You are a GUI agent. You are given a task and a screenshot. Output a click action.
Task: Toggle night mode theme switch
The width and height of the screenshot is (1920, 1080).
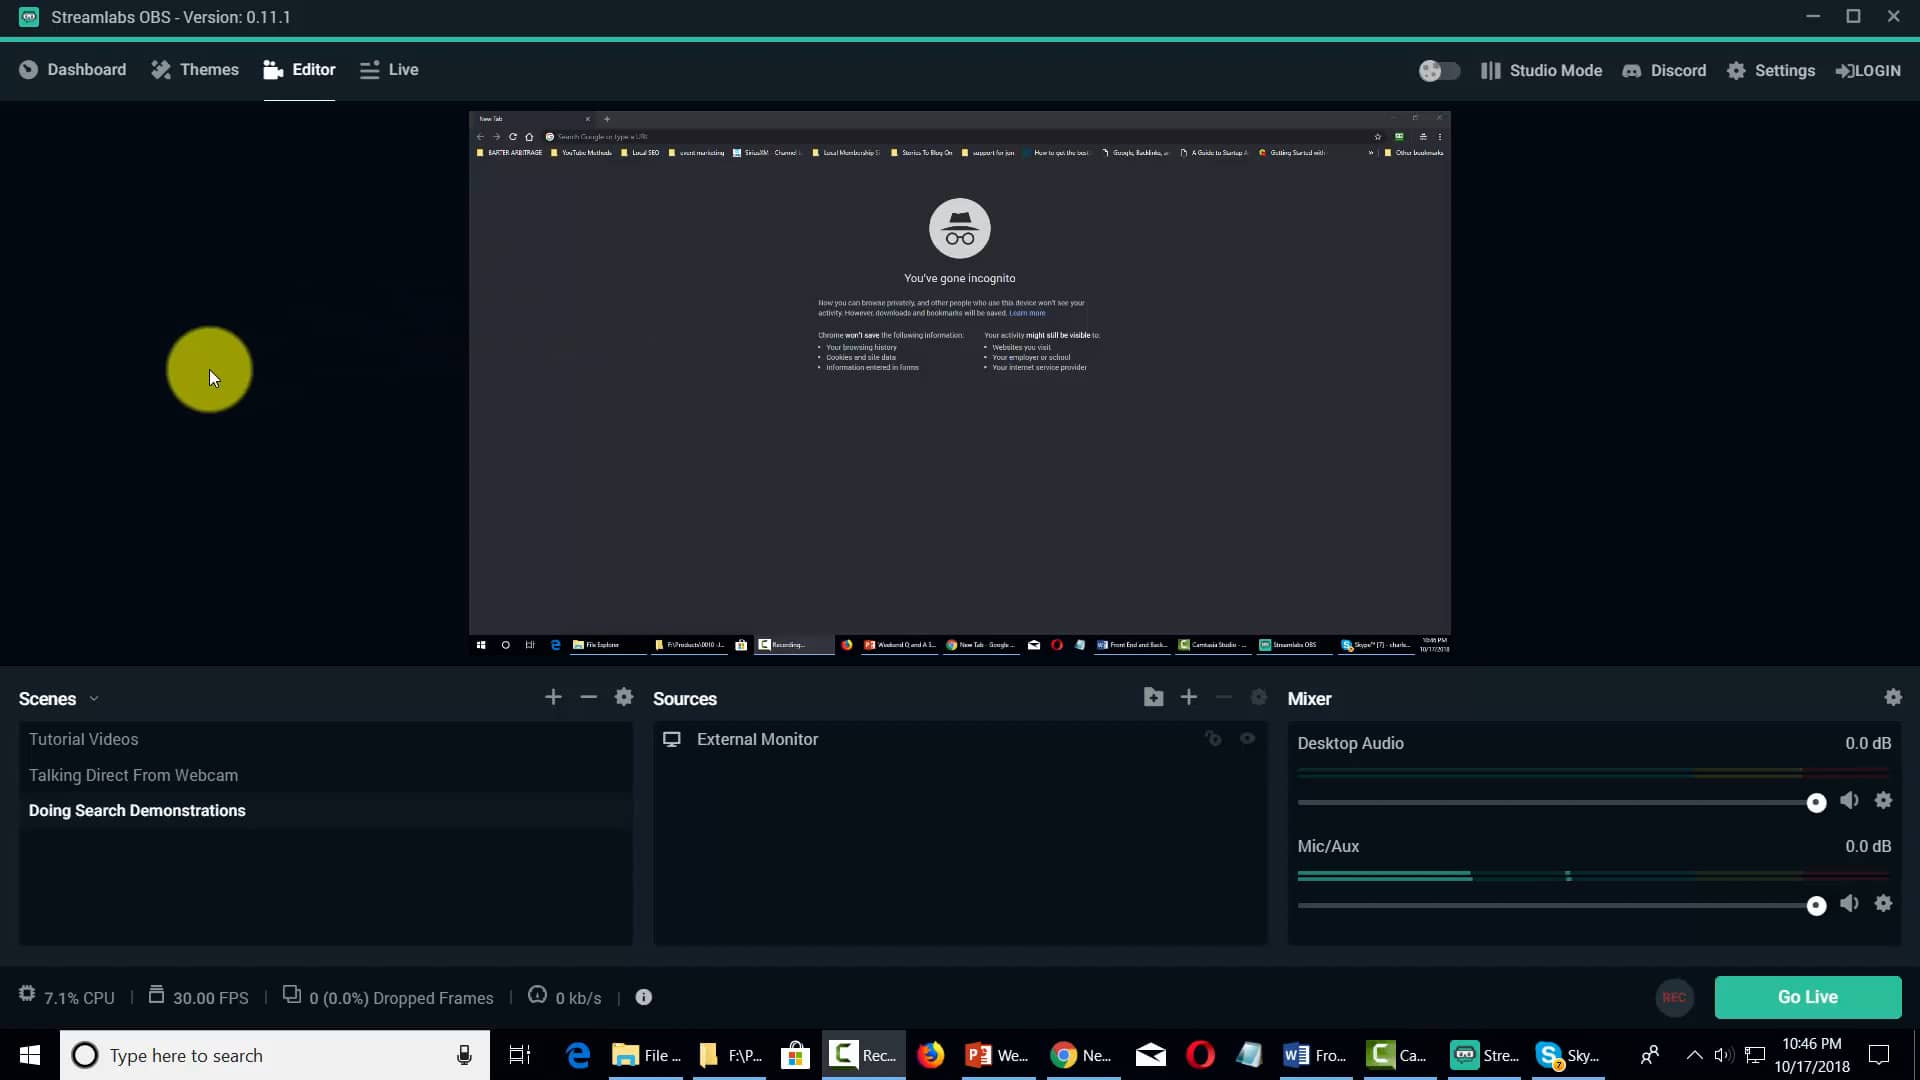1439,70
